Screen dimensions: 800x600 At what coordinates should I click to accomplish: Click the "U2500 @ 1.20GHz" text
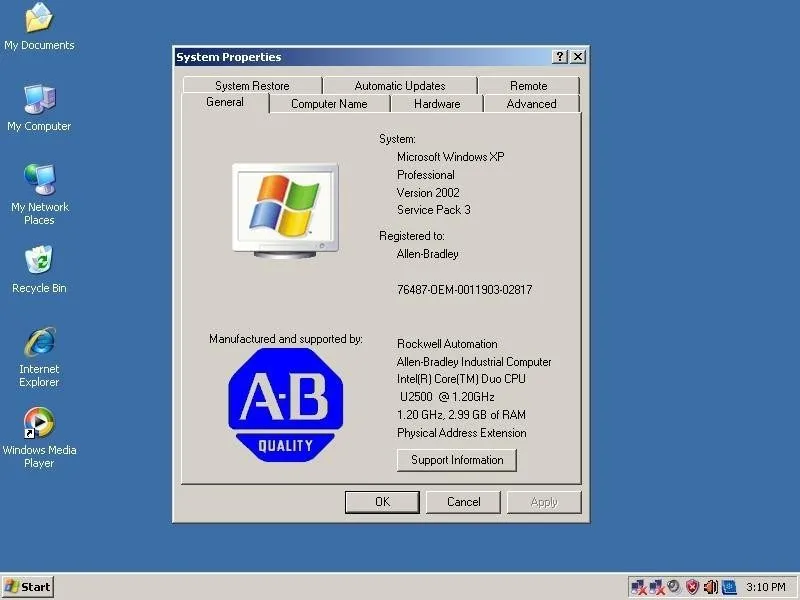tap(447, 397)
